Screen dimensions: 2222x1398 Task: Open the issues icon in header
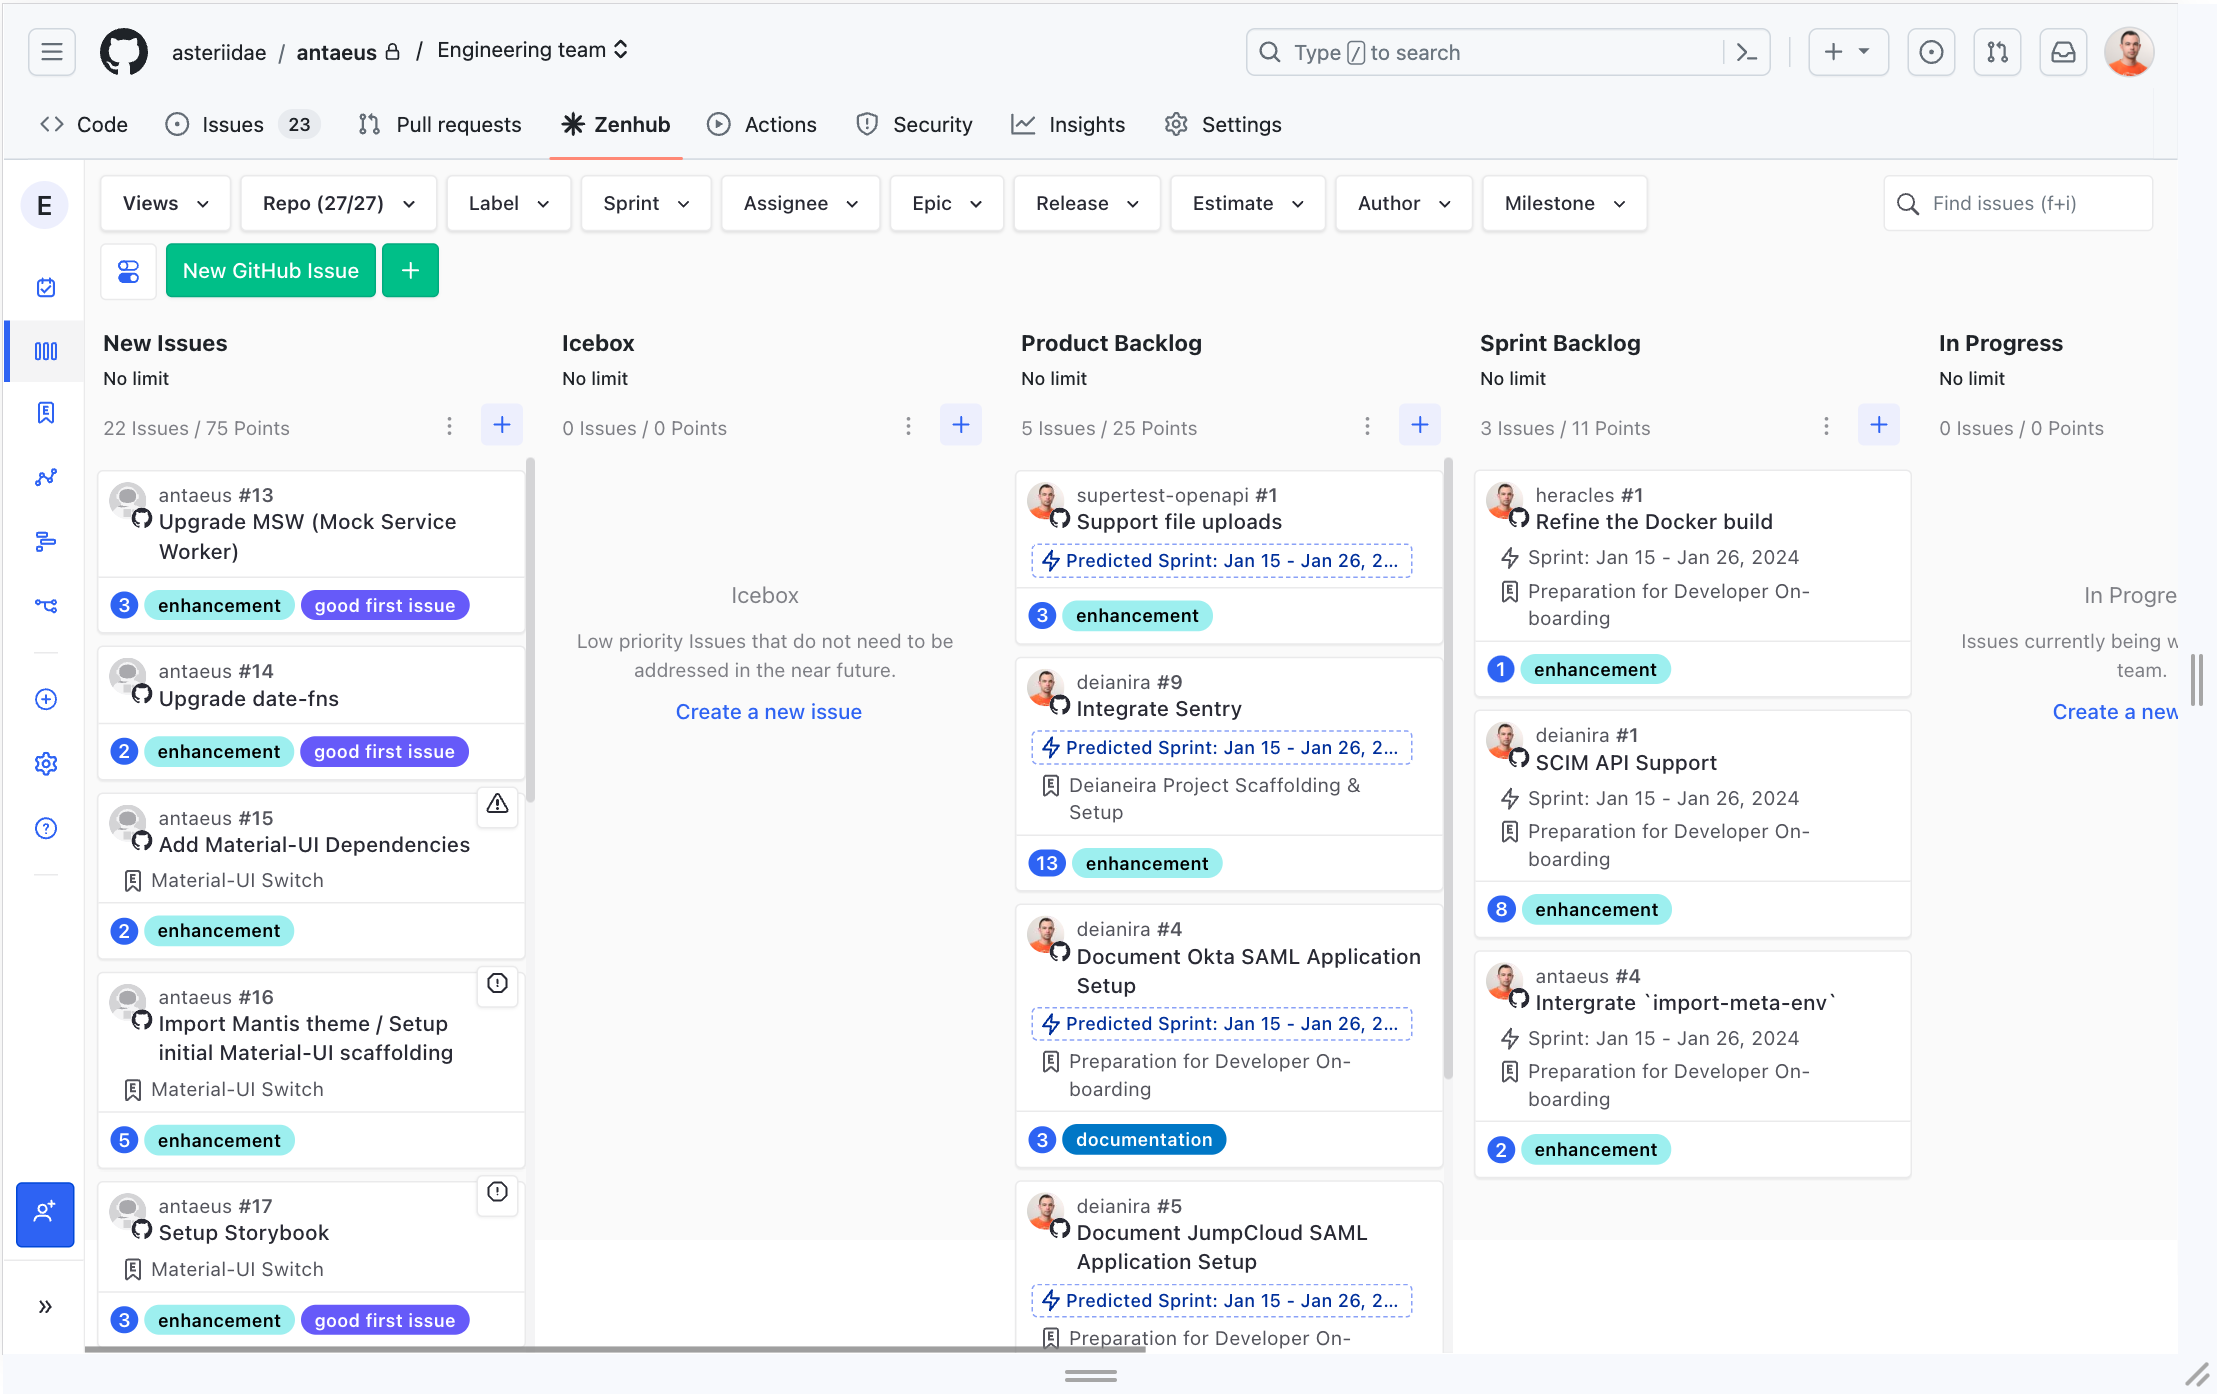pos(1931,52)
